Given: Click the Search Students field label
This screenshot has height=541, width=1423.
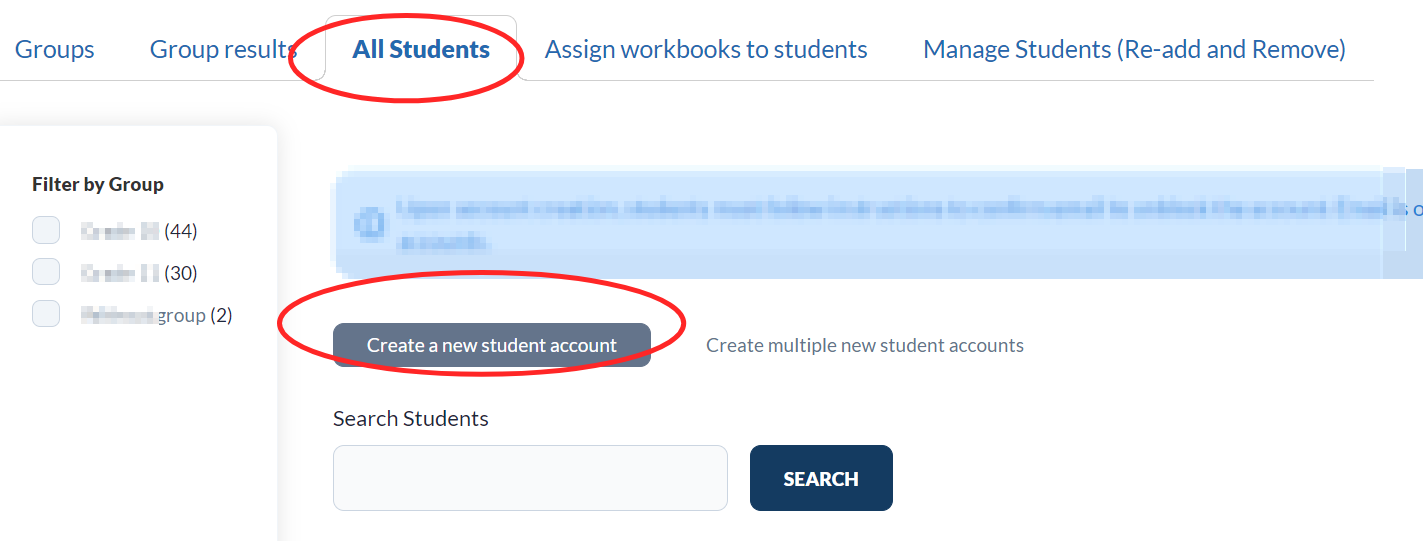Looking at the screenshot, I should (410, 418).
